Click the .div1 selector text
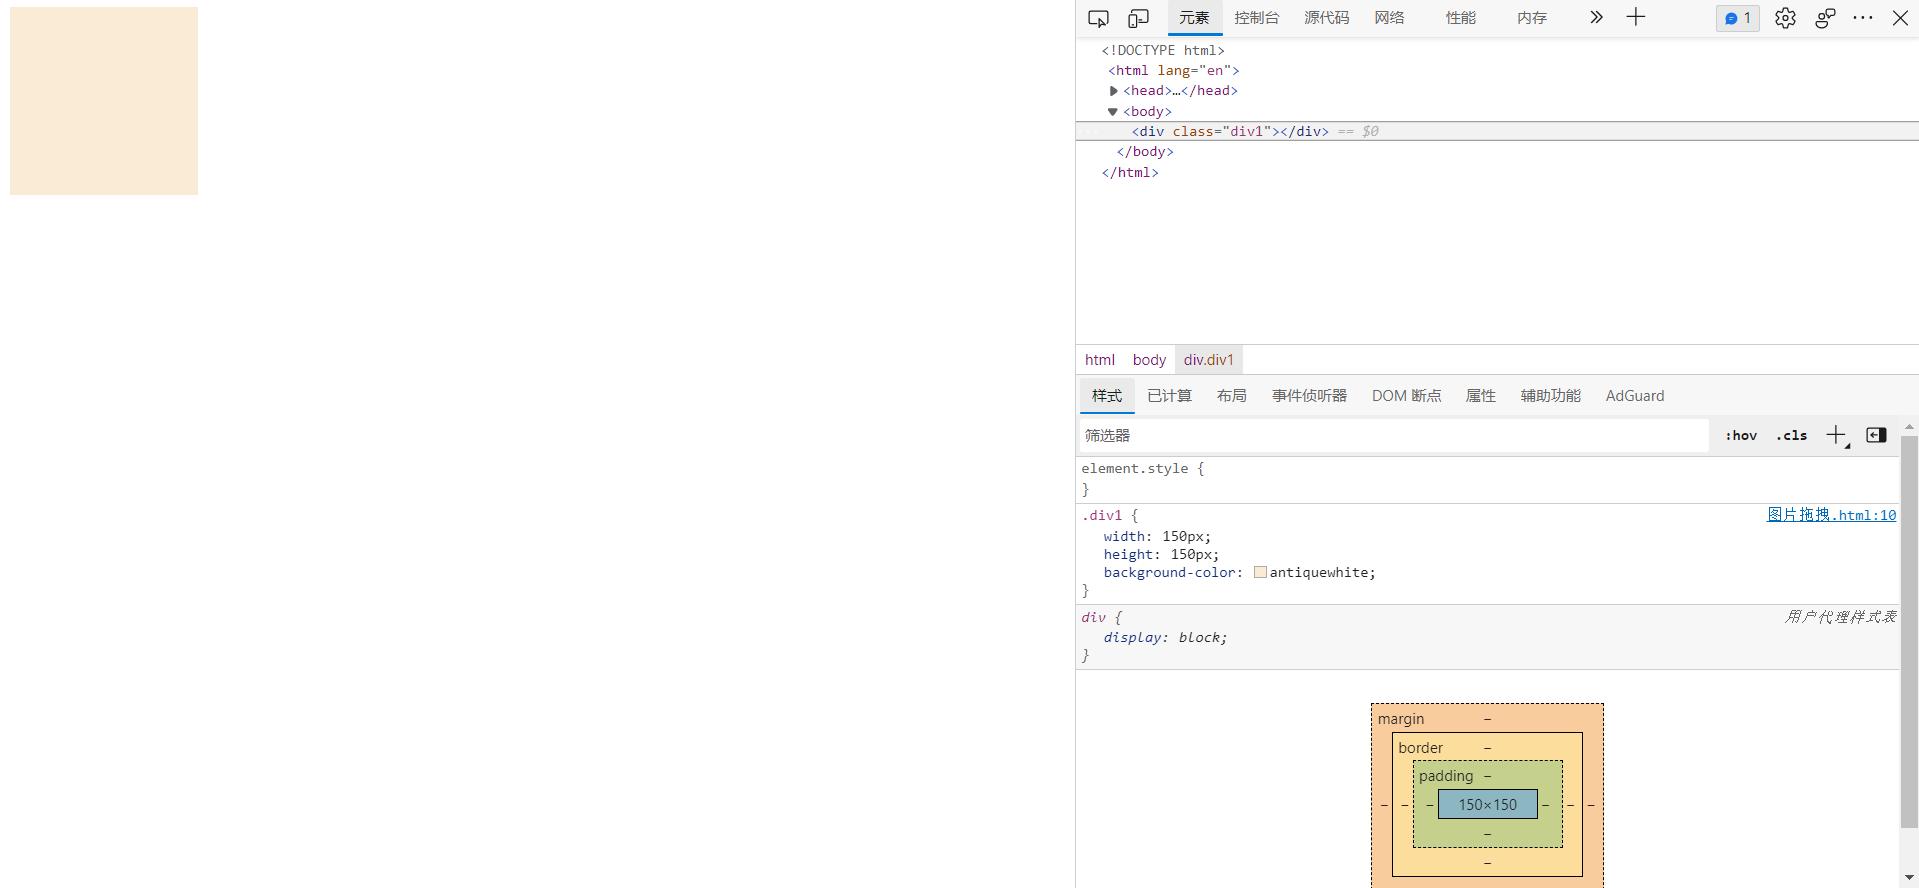 coord(1102,516)
